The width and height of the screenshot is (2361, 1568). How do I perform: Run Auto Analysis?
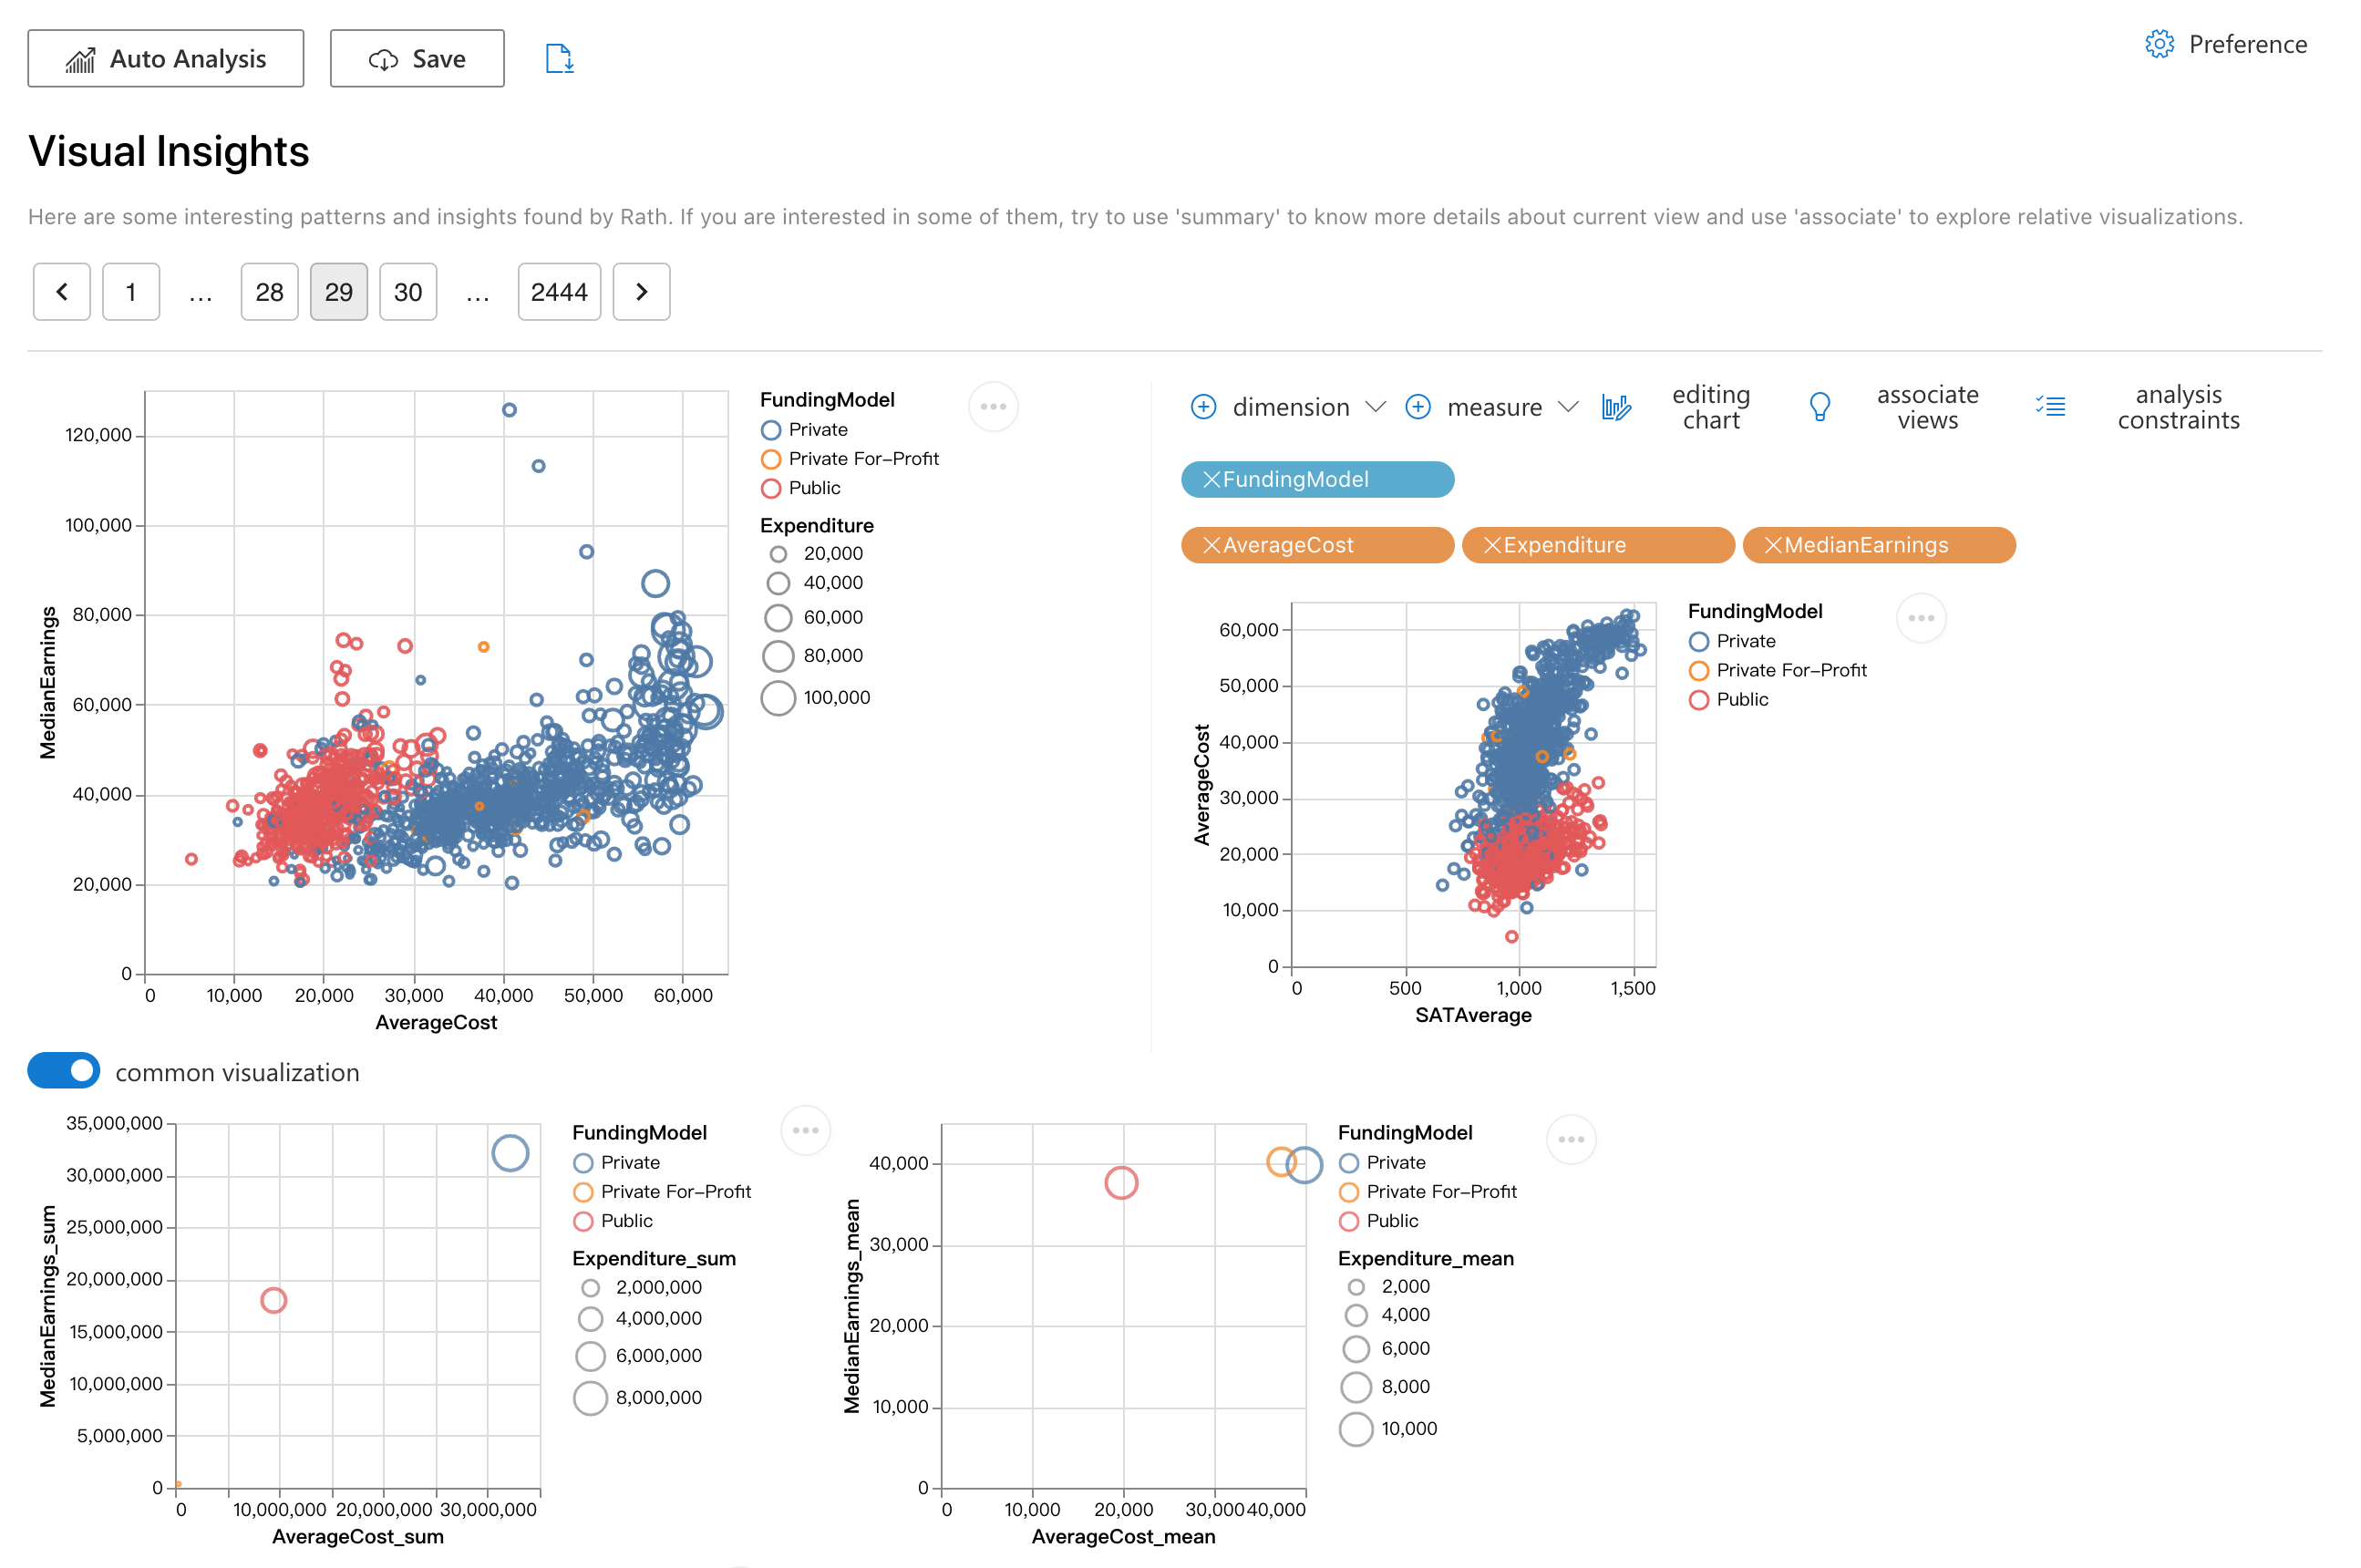coord(165,58)
